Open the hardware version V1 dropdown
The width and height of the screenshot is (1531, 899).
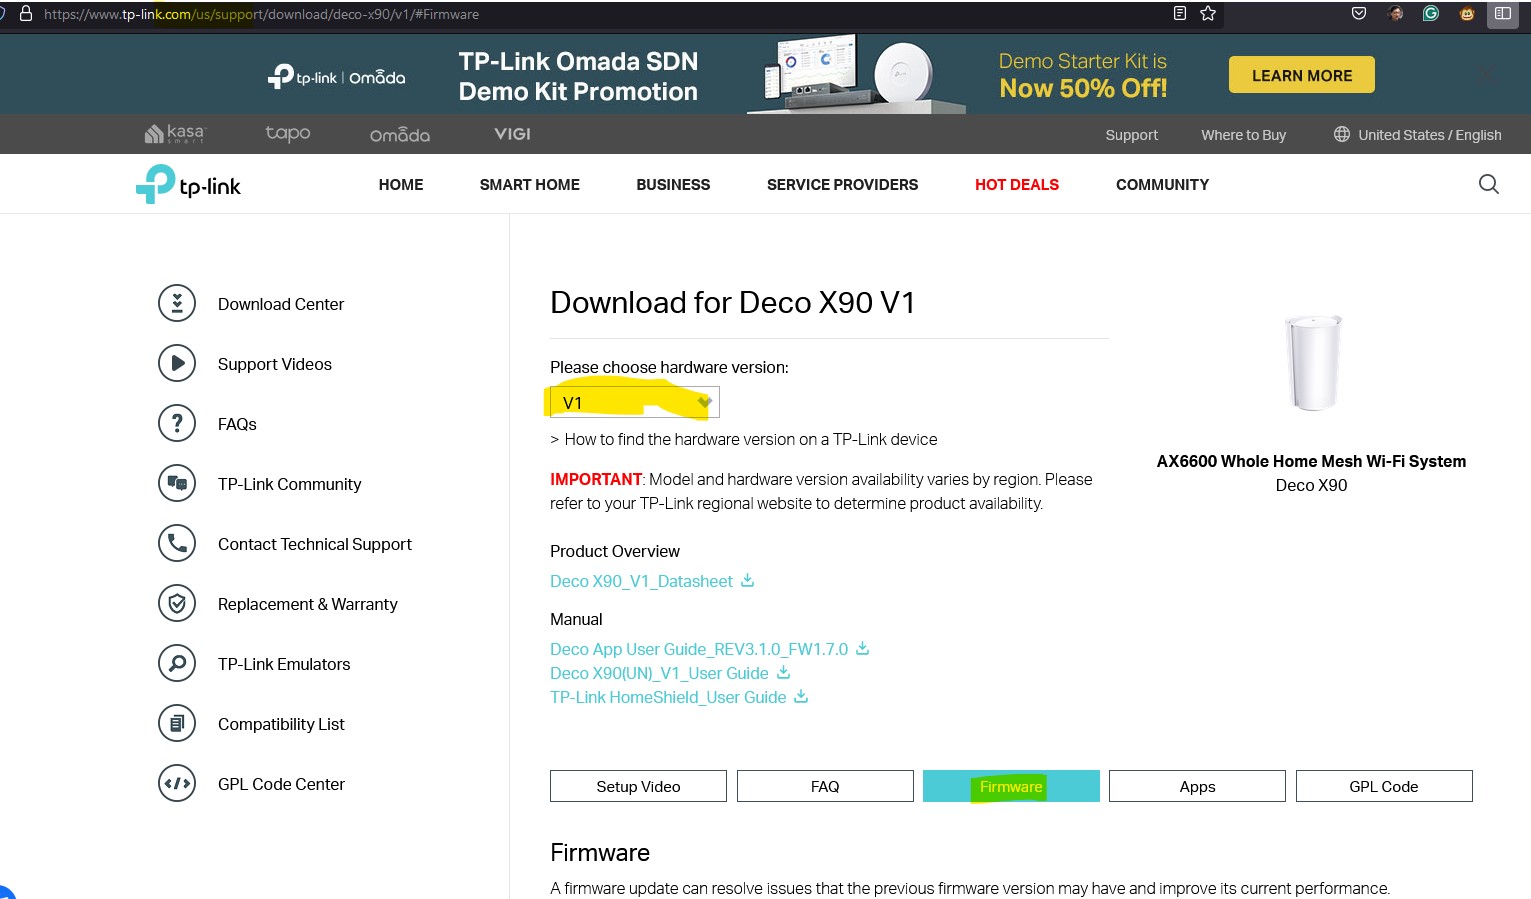click(634, 403)
